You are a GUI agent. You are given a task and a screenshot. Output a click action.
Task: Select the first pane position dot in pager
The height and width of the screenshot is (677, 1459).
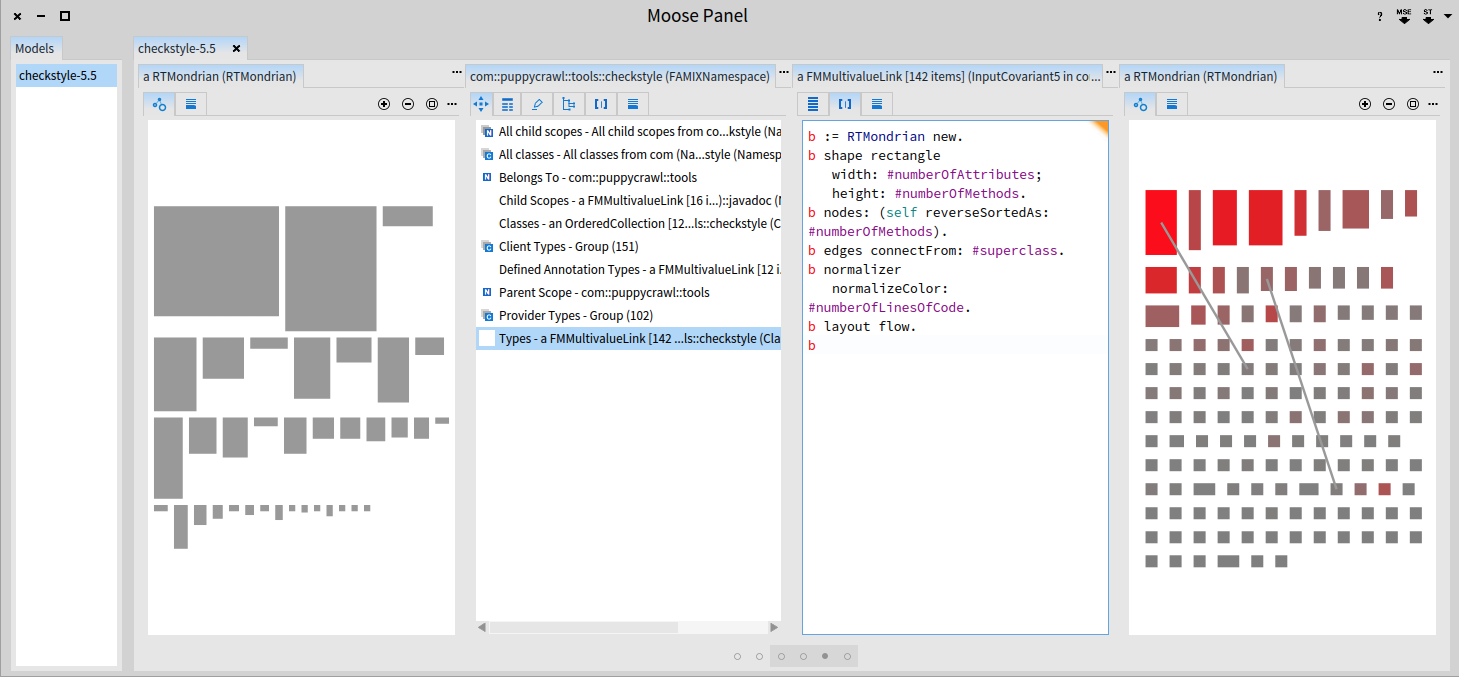[x=737, y=656]
